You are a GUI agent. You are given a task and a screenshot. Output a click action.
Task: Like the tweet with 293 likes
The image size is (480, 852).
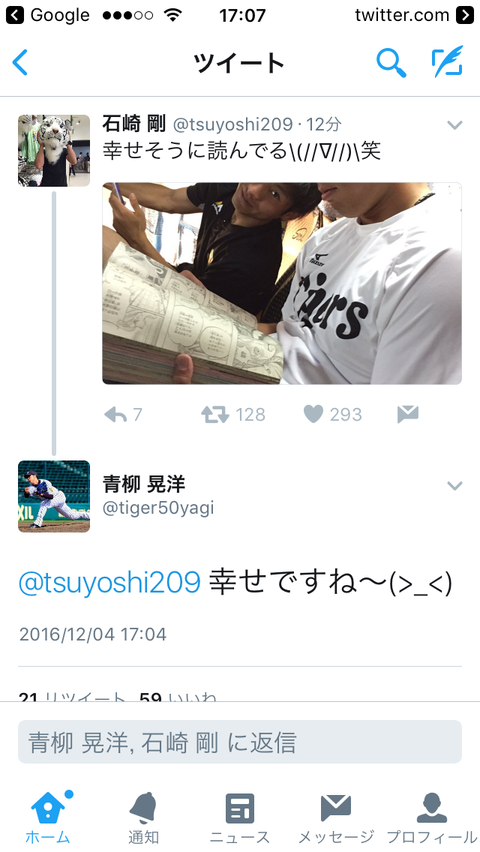tap(313, 415)
